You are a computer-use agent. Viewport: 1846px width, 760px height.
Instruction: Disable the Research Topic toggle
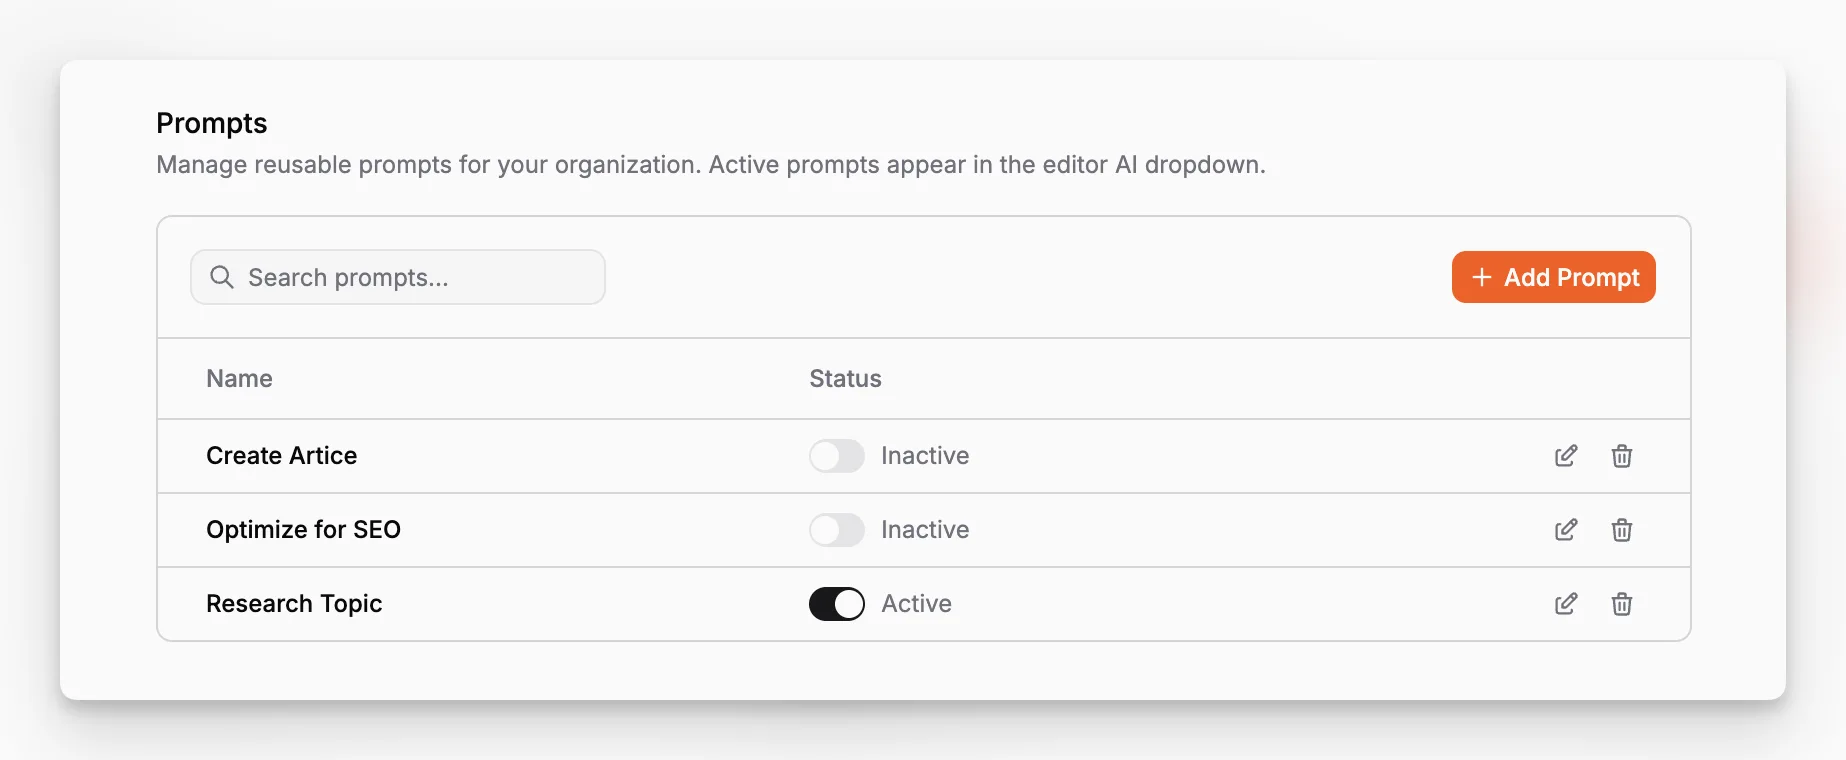tap(837, 604)
